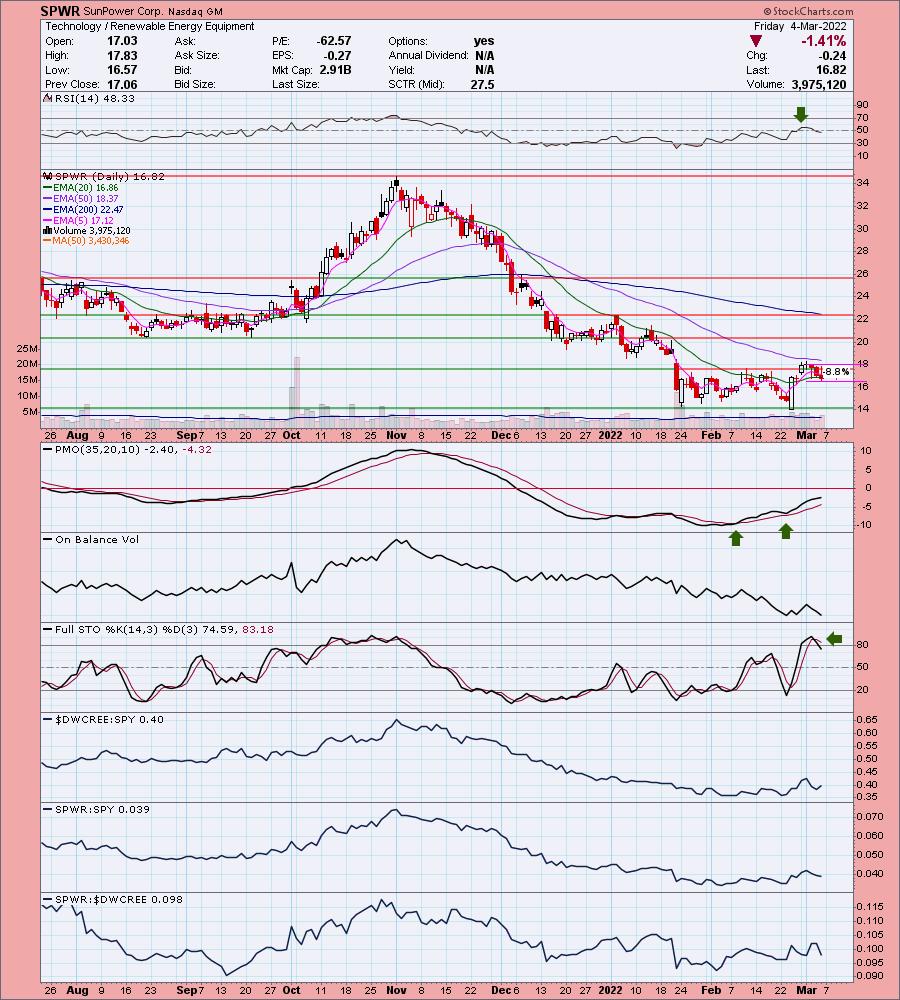Click the Options yes value
Viewport: 900px width, 1000px height.
click(484, 41)
